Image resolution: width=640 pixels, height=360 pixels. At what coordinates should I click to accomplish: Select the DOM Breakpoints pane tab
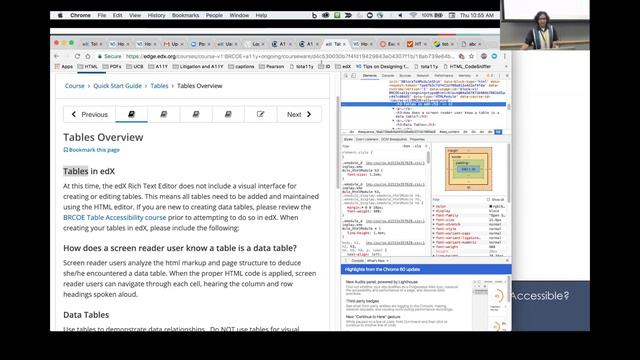(394, 140)
